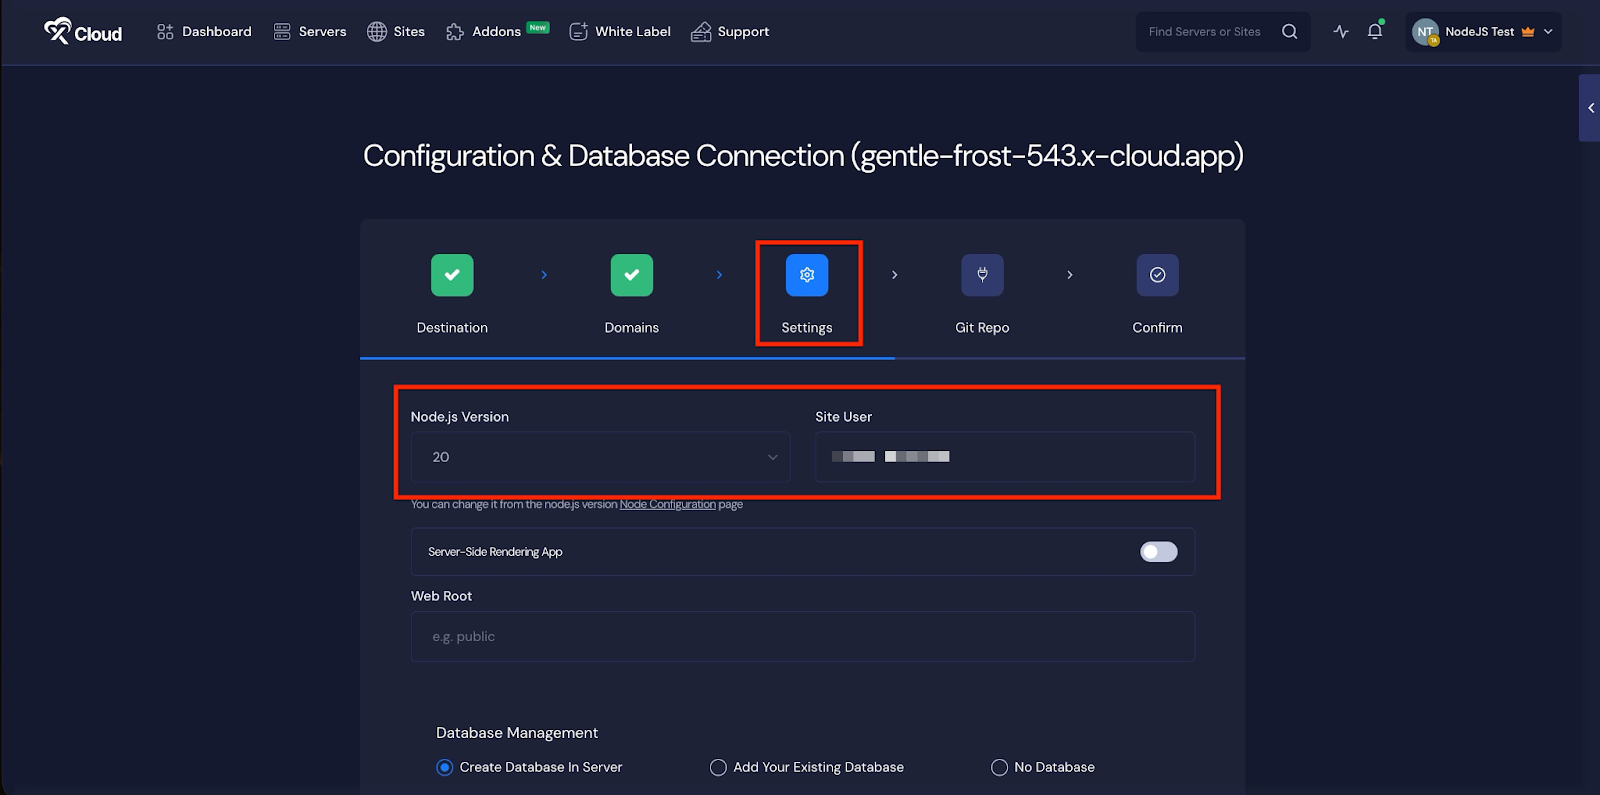Select the Domains step label

coord(632,328)
